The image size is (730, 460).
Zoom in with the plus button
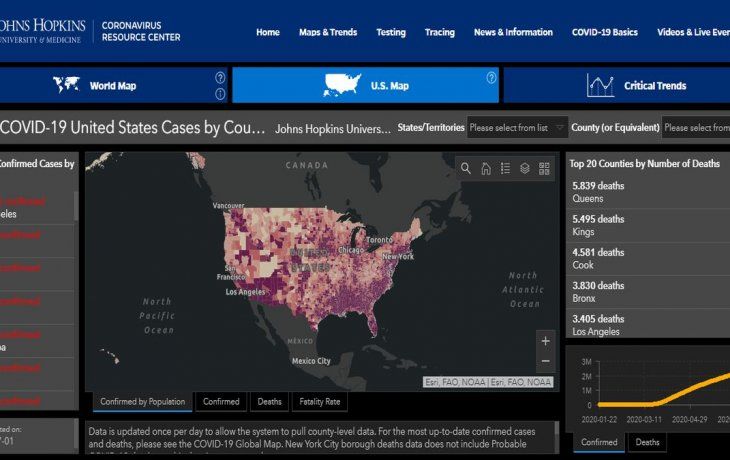(x=546, y=341)
